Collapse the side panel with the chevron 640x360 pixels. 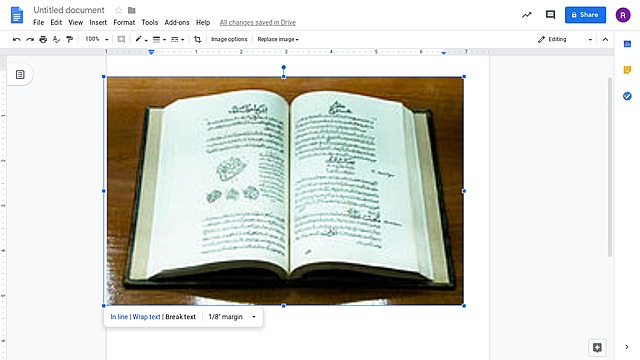click(627, 347)
